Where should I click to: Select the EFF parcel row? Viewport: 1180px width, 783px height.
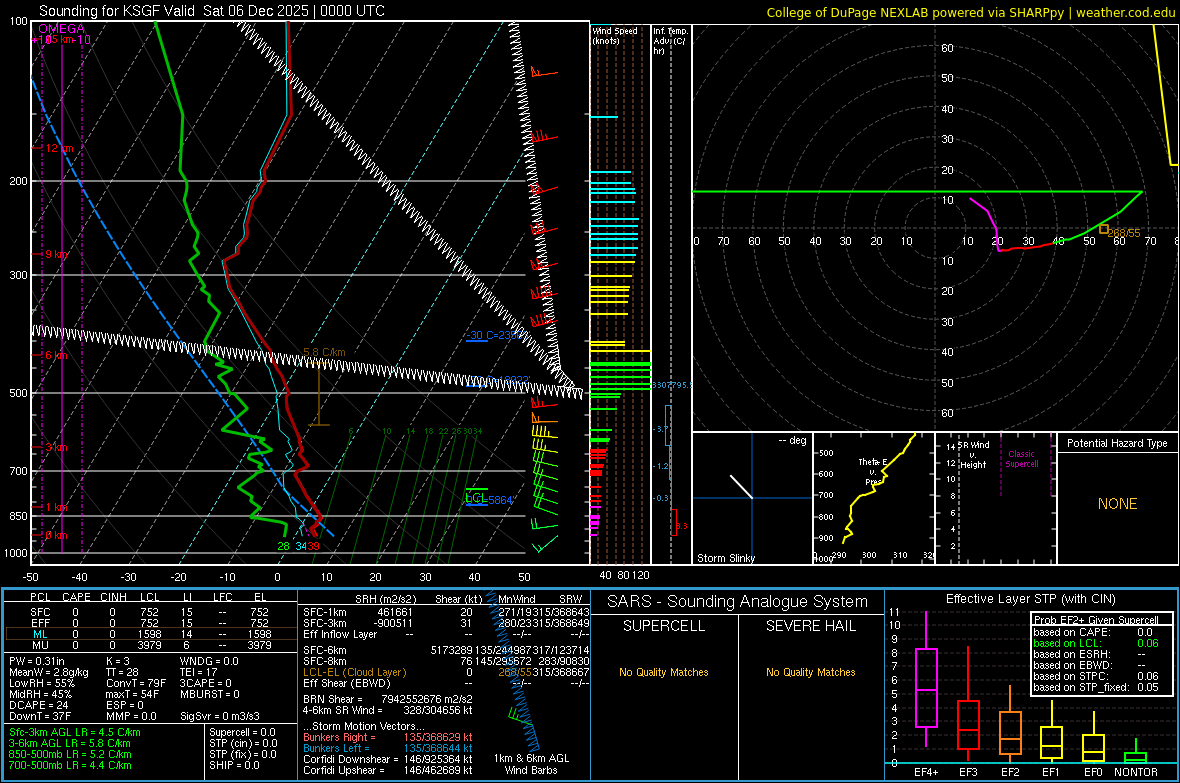coord(150,623)
